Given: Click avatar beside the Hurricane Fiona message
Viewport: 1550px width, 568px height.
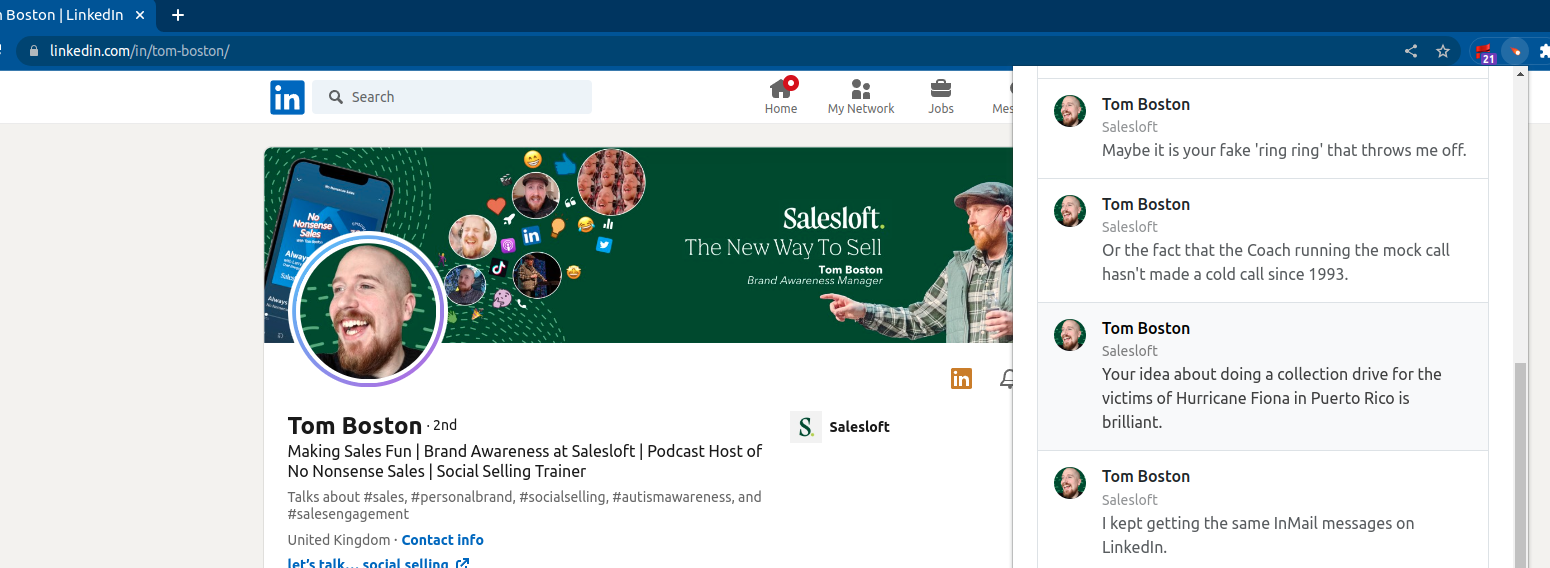Looking at the screenshot, I should pyautogui.click(x=1070, y=335).
